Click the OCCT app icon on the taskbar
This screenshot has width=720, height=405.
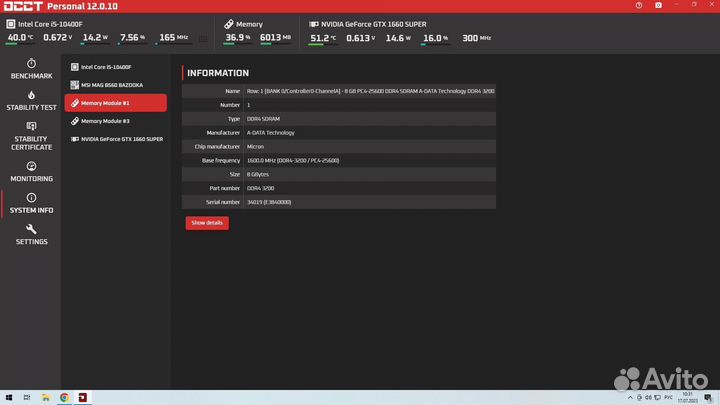click(x=83, y=398)
